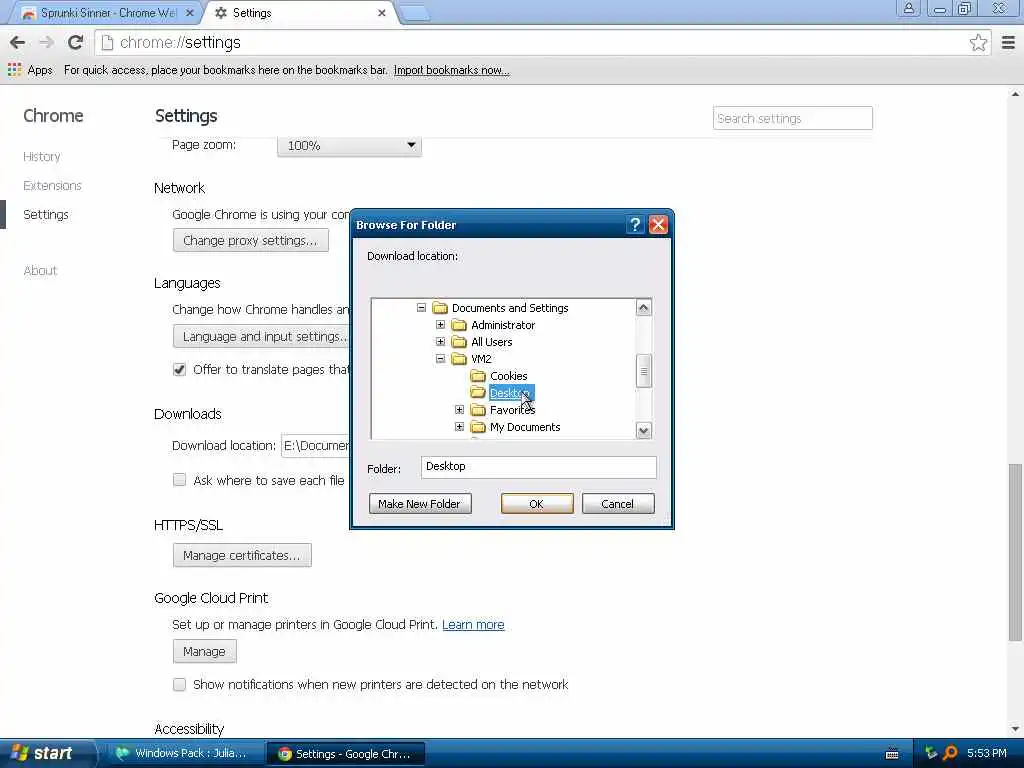Close the Settings tab
Image resolution: width=1024 pixels, height=768 pixels.
point(381,12)
